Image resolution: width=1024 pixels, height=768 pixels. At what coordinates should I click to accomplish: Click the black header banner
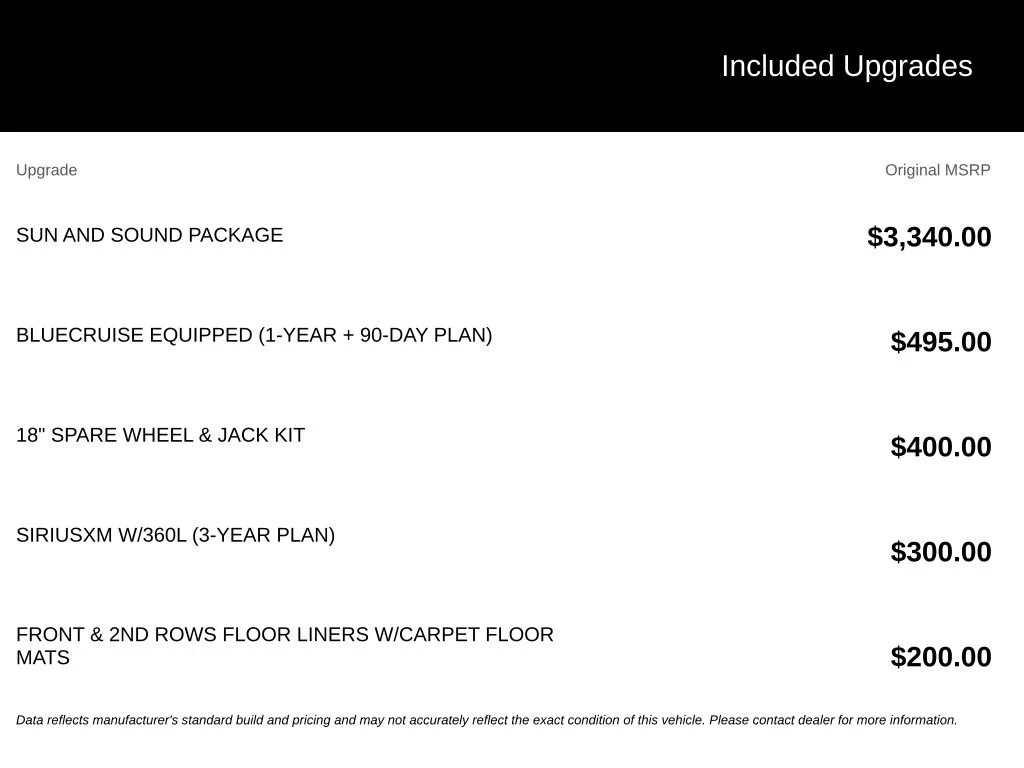pos(512,66)
